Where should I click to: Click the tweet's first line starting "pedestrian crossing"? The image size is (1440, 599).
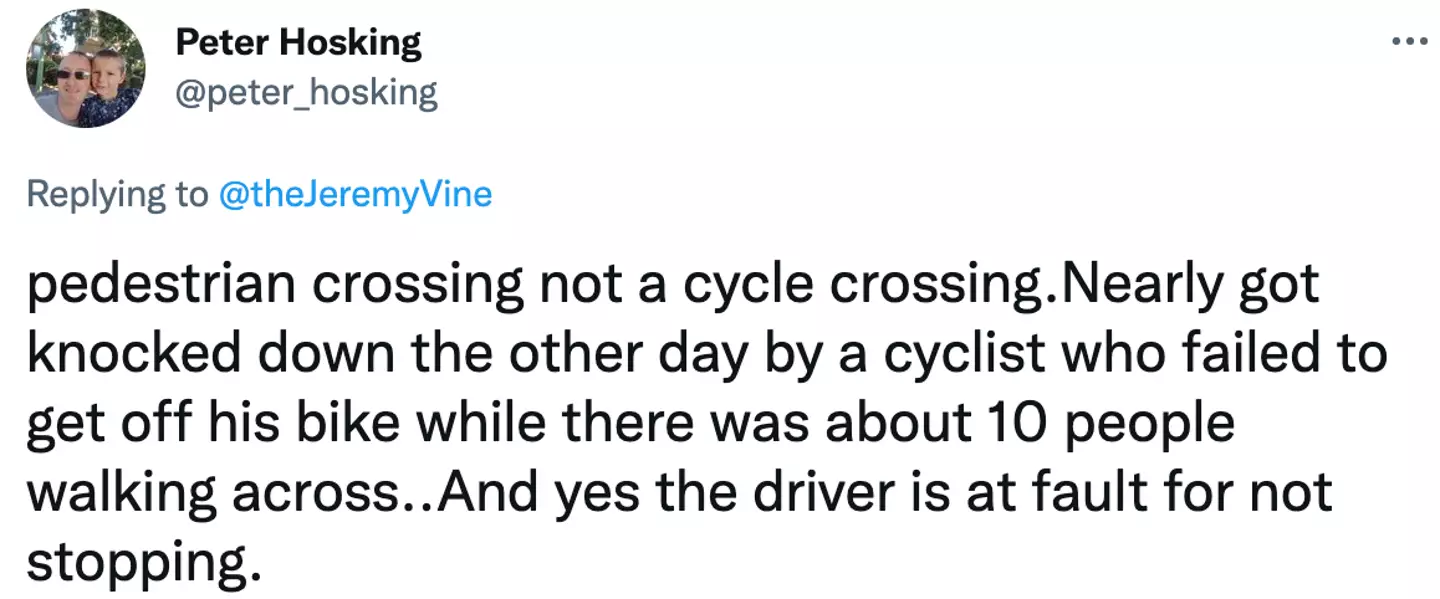pyautogui.click(x=672, y=287)
